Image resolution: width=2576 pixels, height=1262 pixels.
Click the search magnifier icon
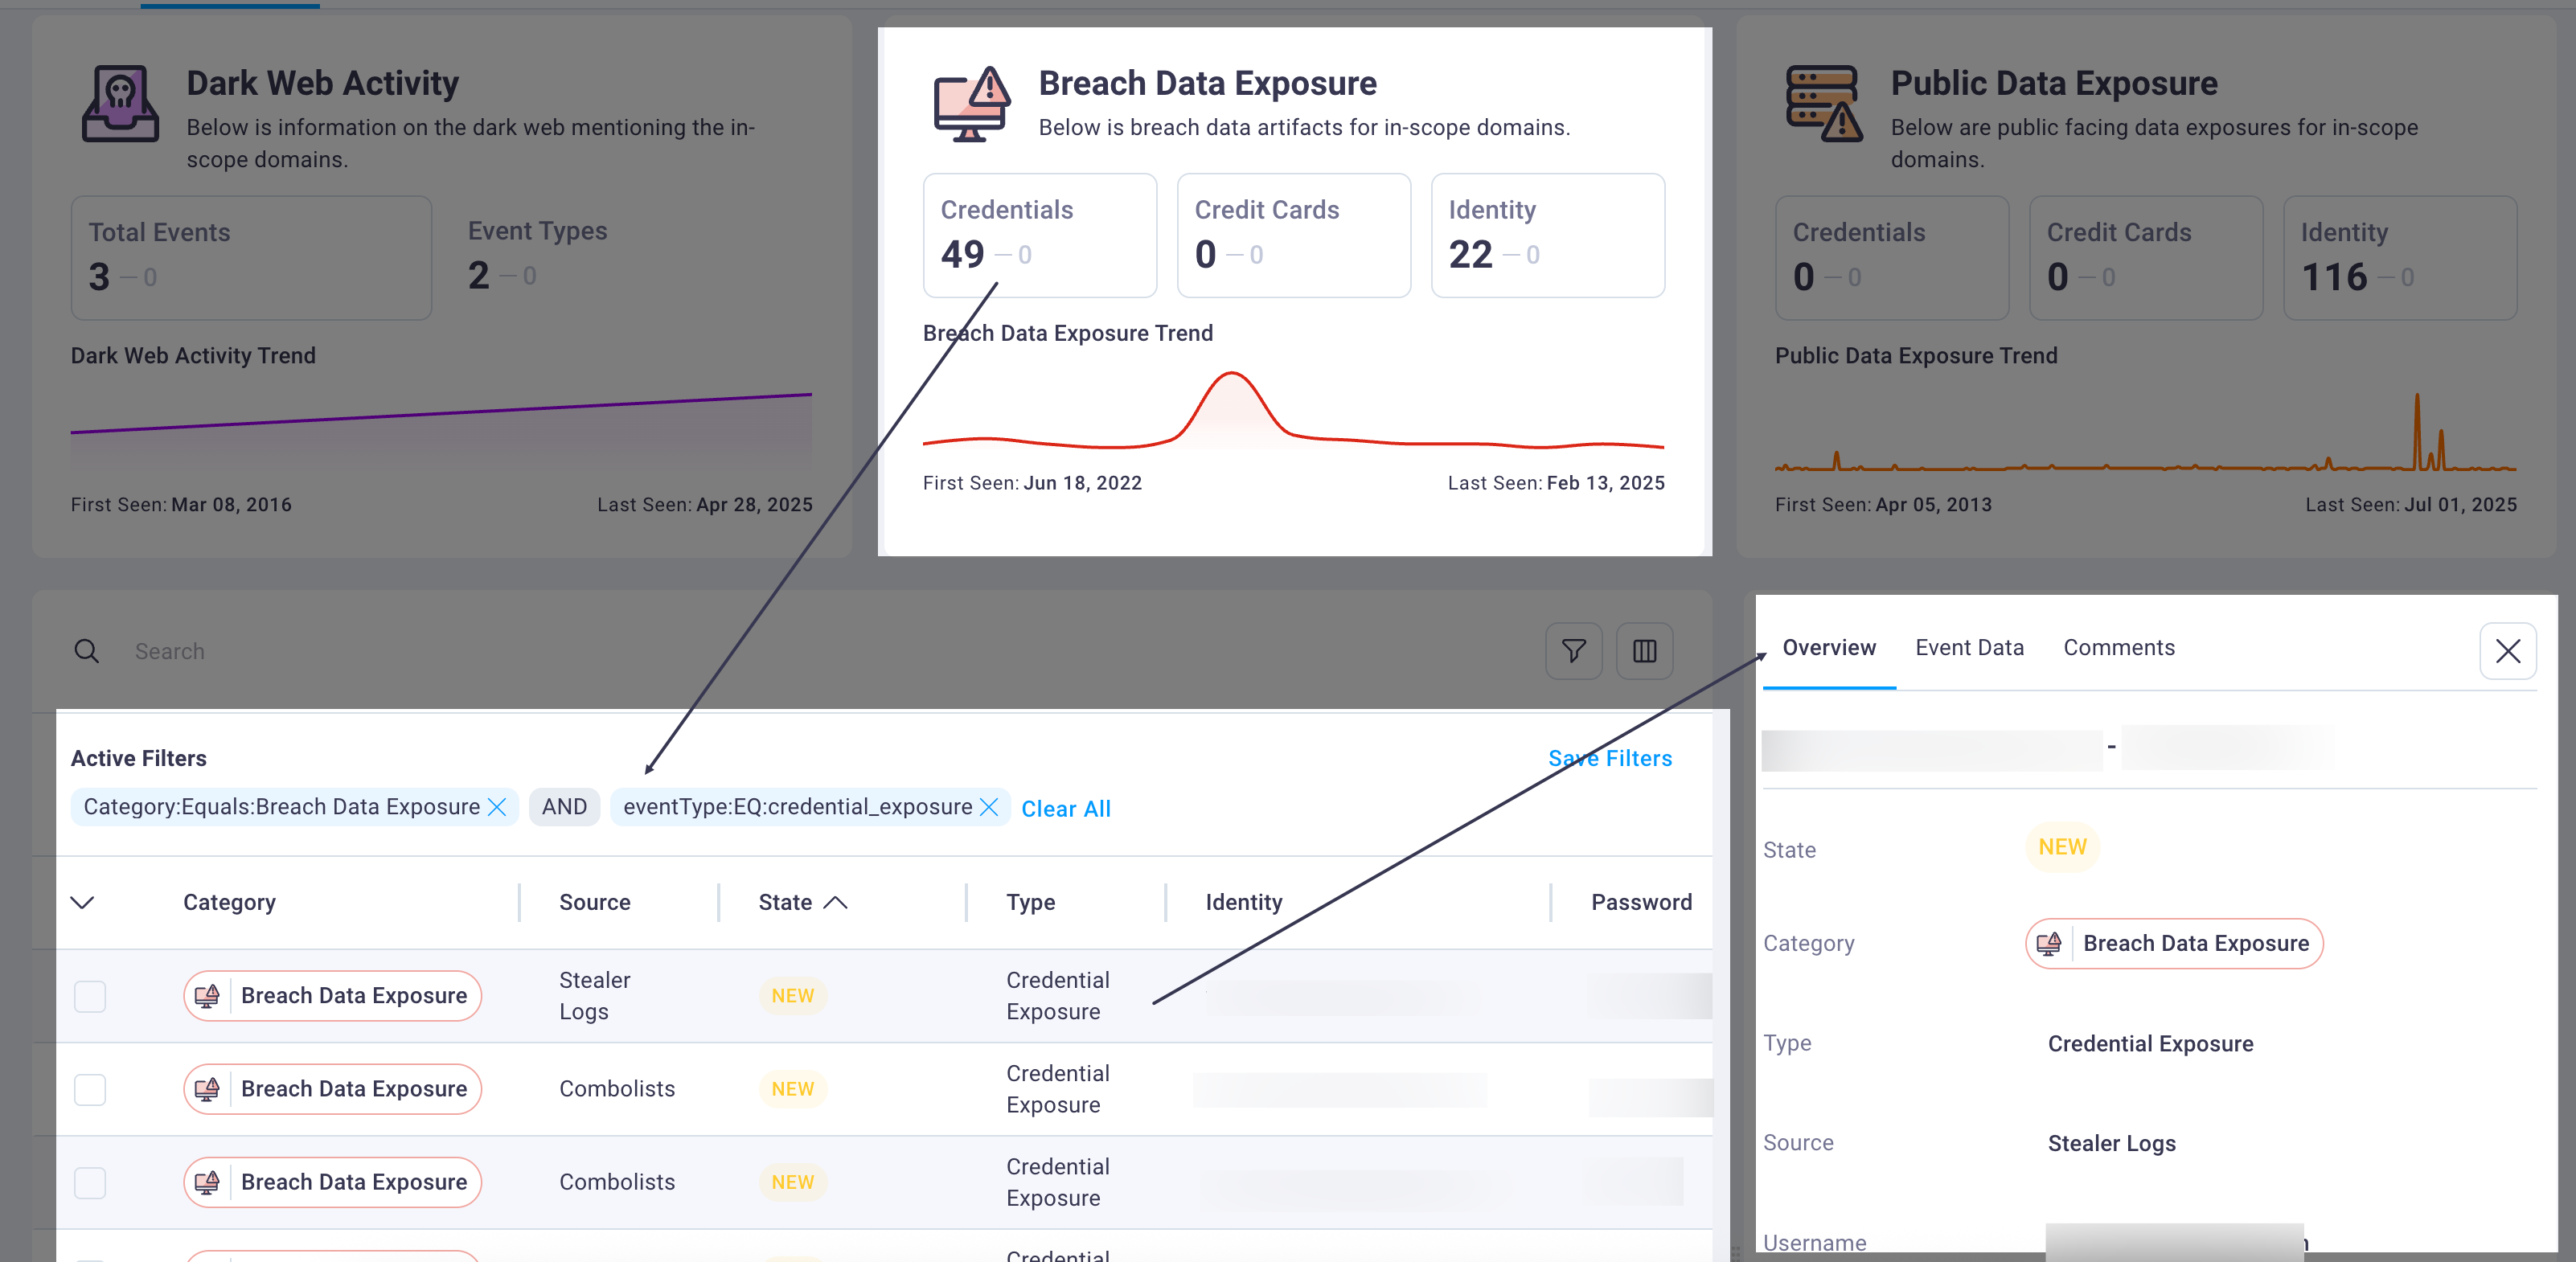[87, 651]
